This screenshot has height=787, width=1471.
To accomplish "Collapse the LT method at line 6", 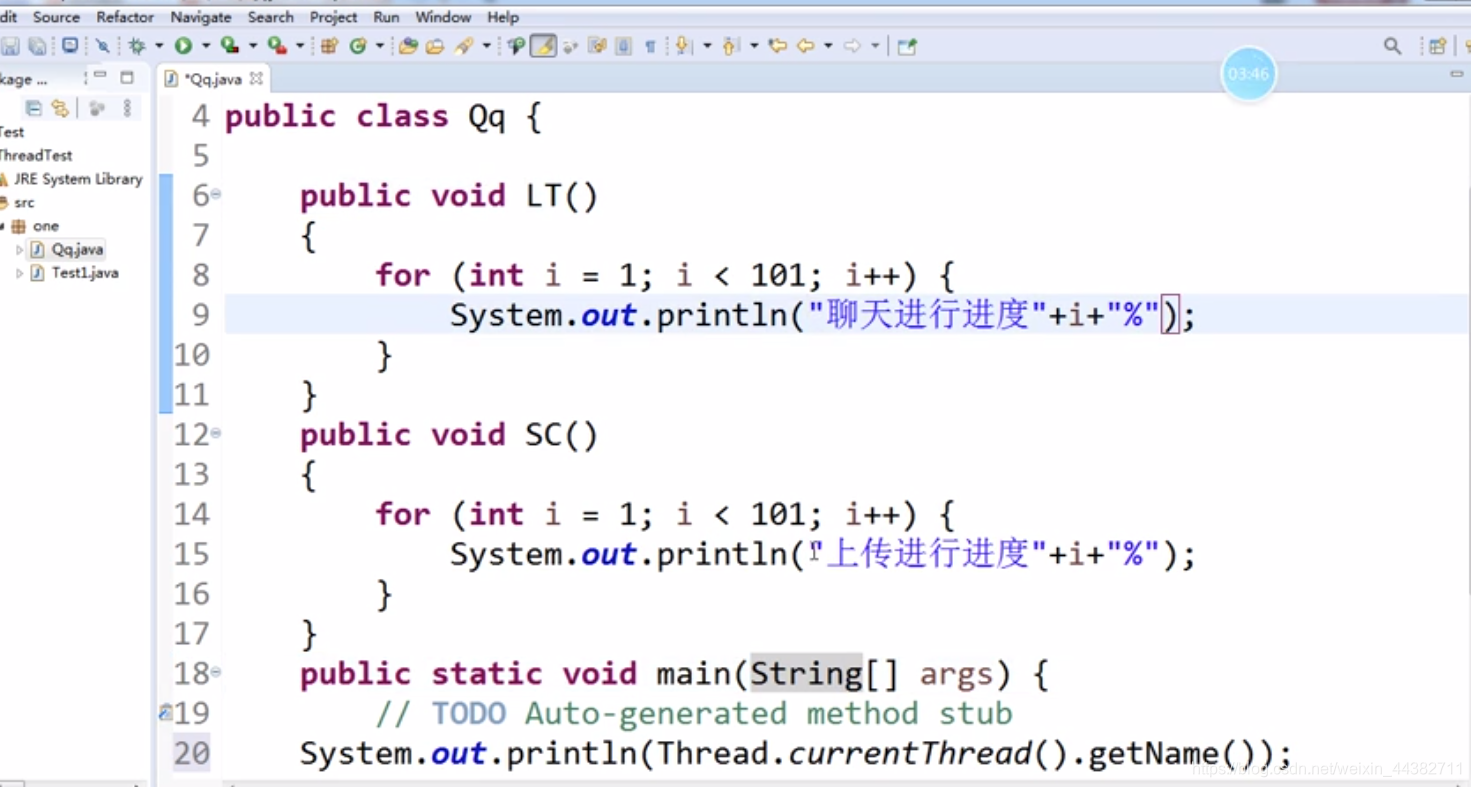I will pyautogui.click(x=216, y=194).
